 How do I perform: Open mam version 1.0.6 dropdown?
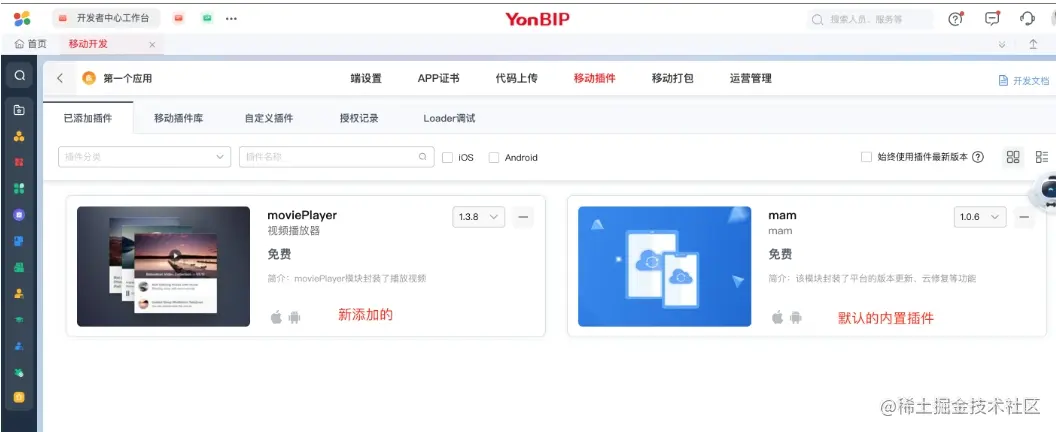tap(980, 217)
